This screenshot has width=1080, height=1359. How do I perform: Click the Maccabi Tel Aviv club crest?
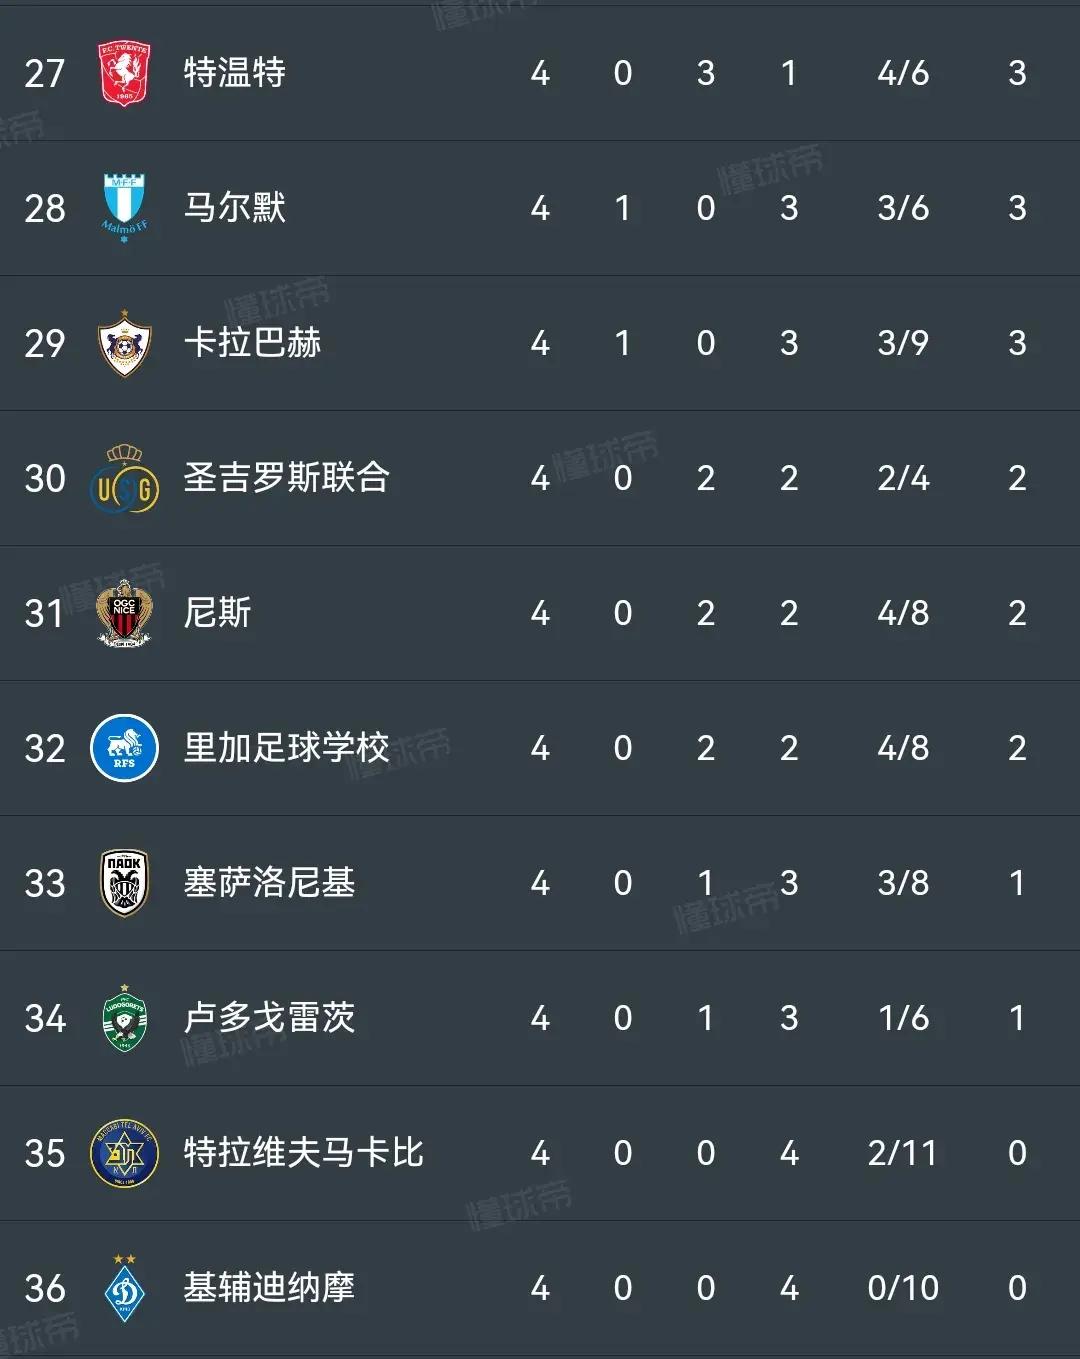[x=124, y=1152]
